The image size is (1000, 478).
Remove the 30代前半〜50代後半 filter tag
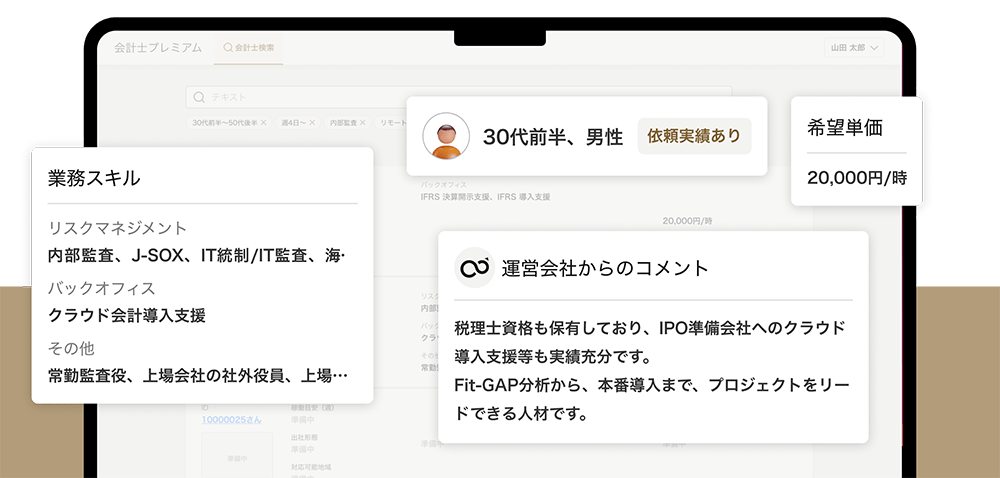click(x=264, y=122)
